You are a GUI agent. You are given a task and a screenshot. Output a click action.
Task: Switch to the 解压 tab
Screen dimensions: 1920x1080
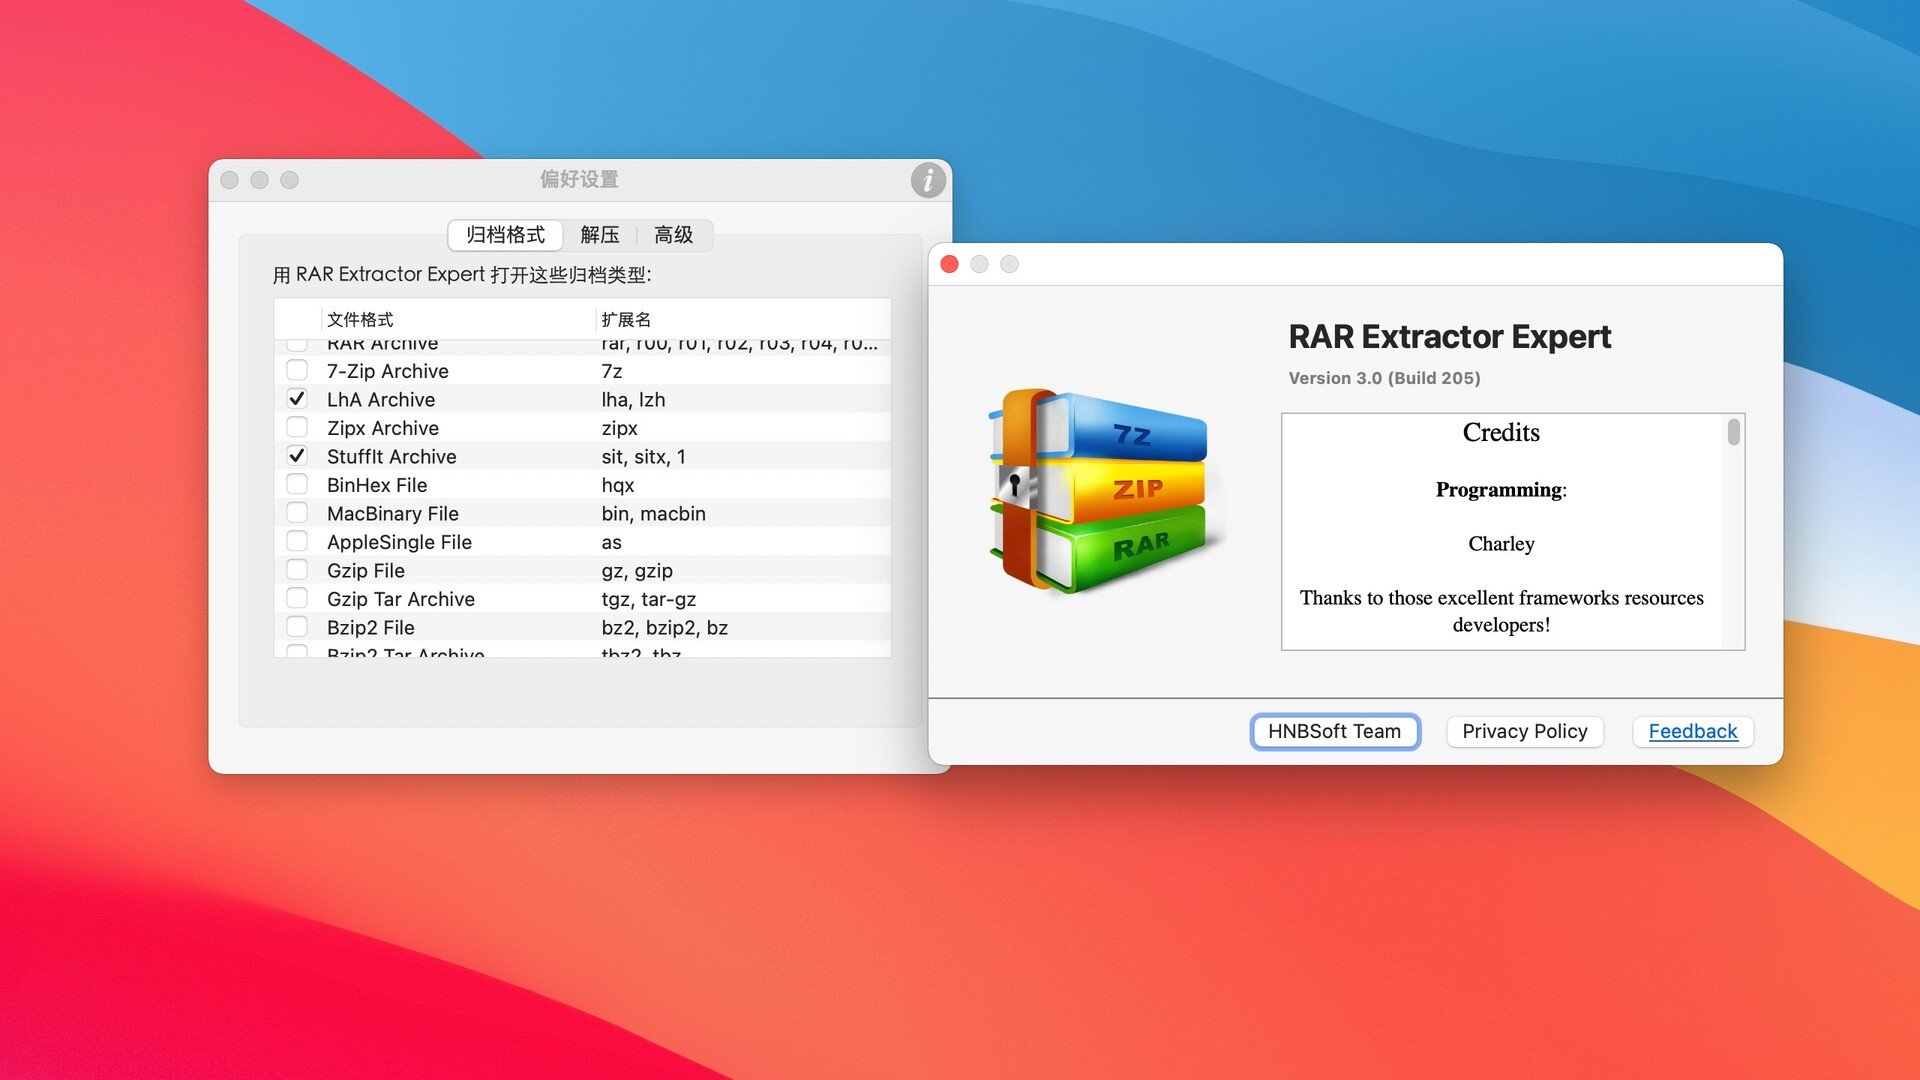click(x=599, y=235)
